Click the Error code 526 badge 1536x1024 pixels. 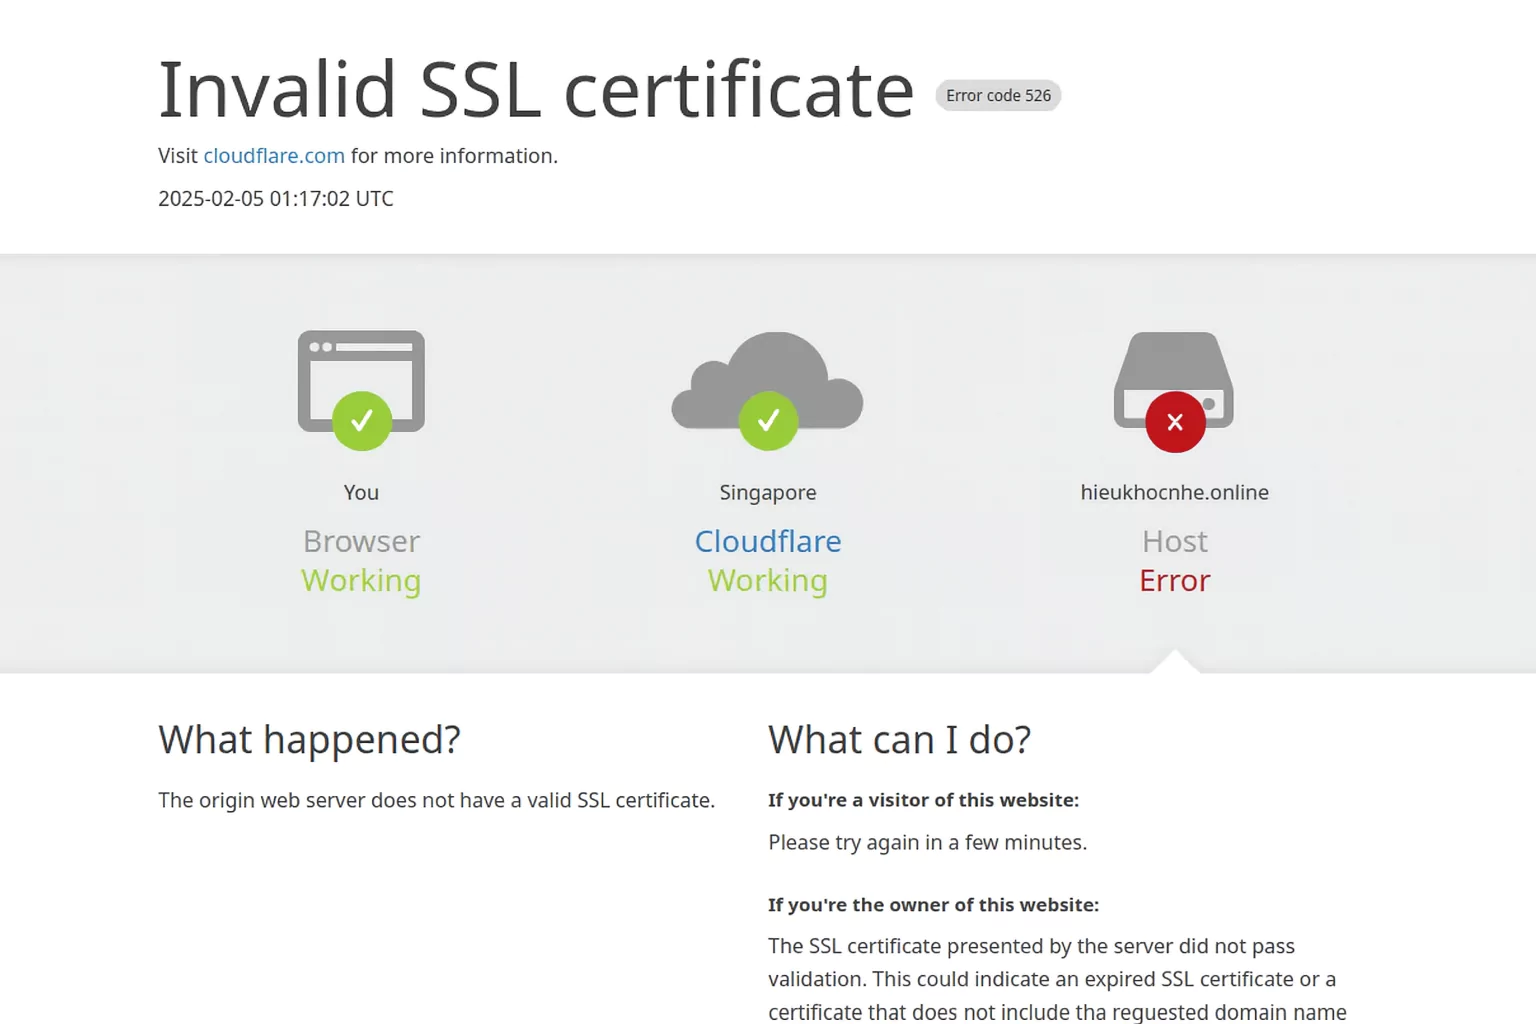point(998,95)
